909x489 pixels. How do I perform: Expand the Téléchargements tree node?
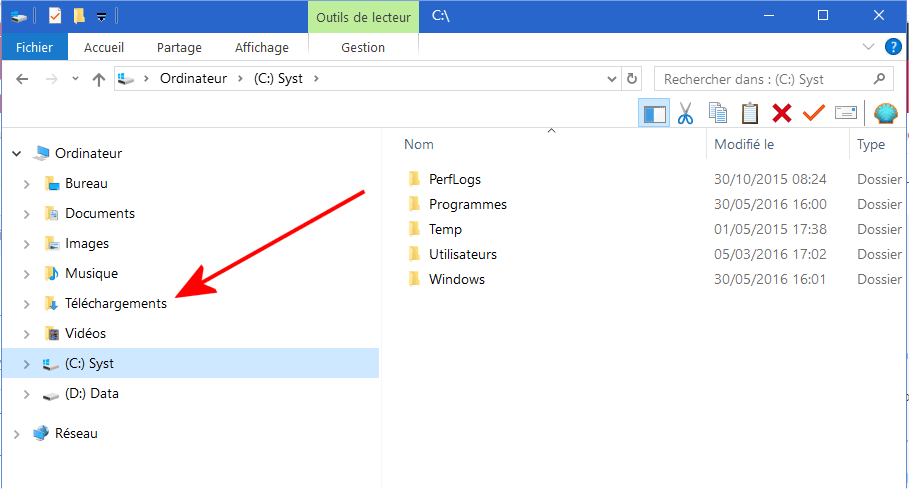coord(27,304)
